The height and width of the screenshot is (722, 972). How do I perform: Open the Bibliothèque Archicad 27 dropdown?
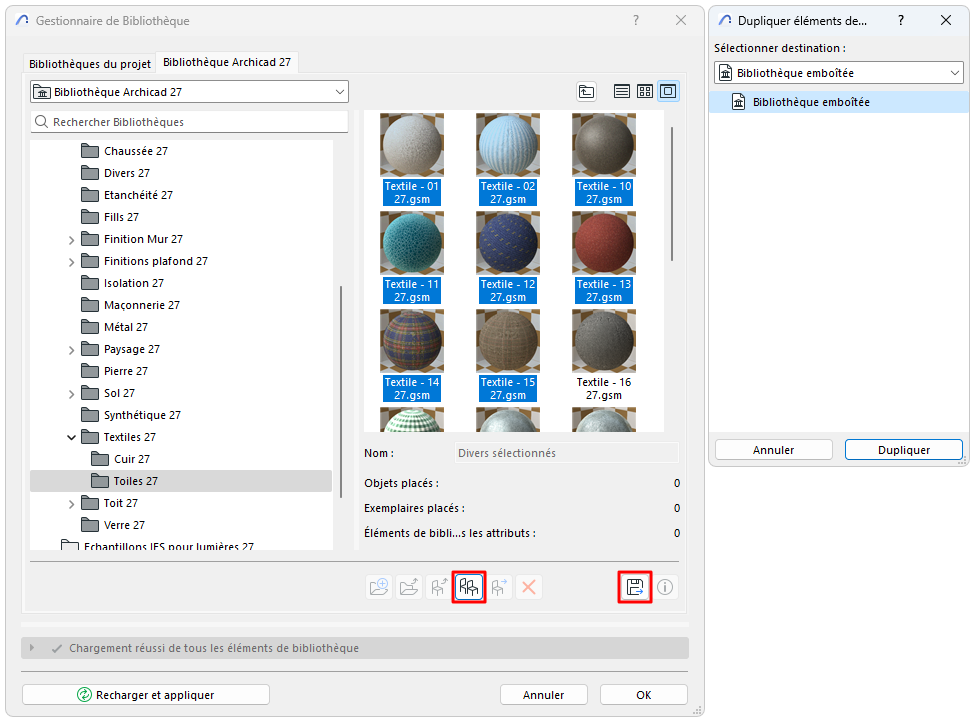189,92
